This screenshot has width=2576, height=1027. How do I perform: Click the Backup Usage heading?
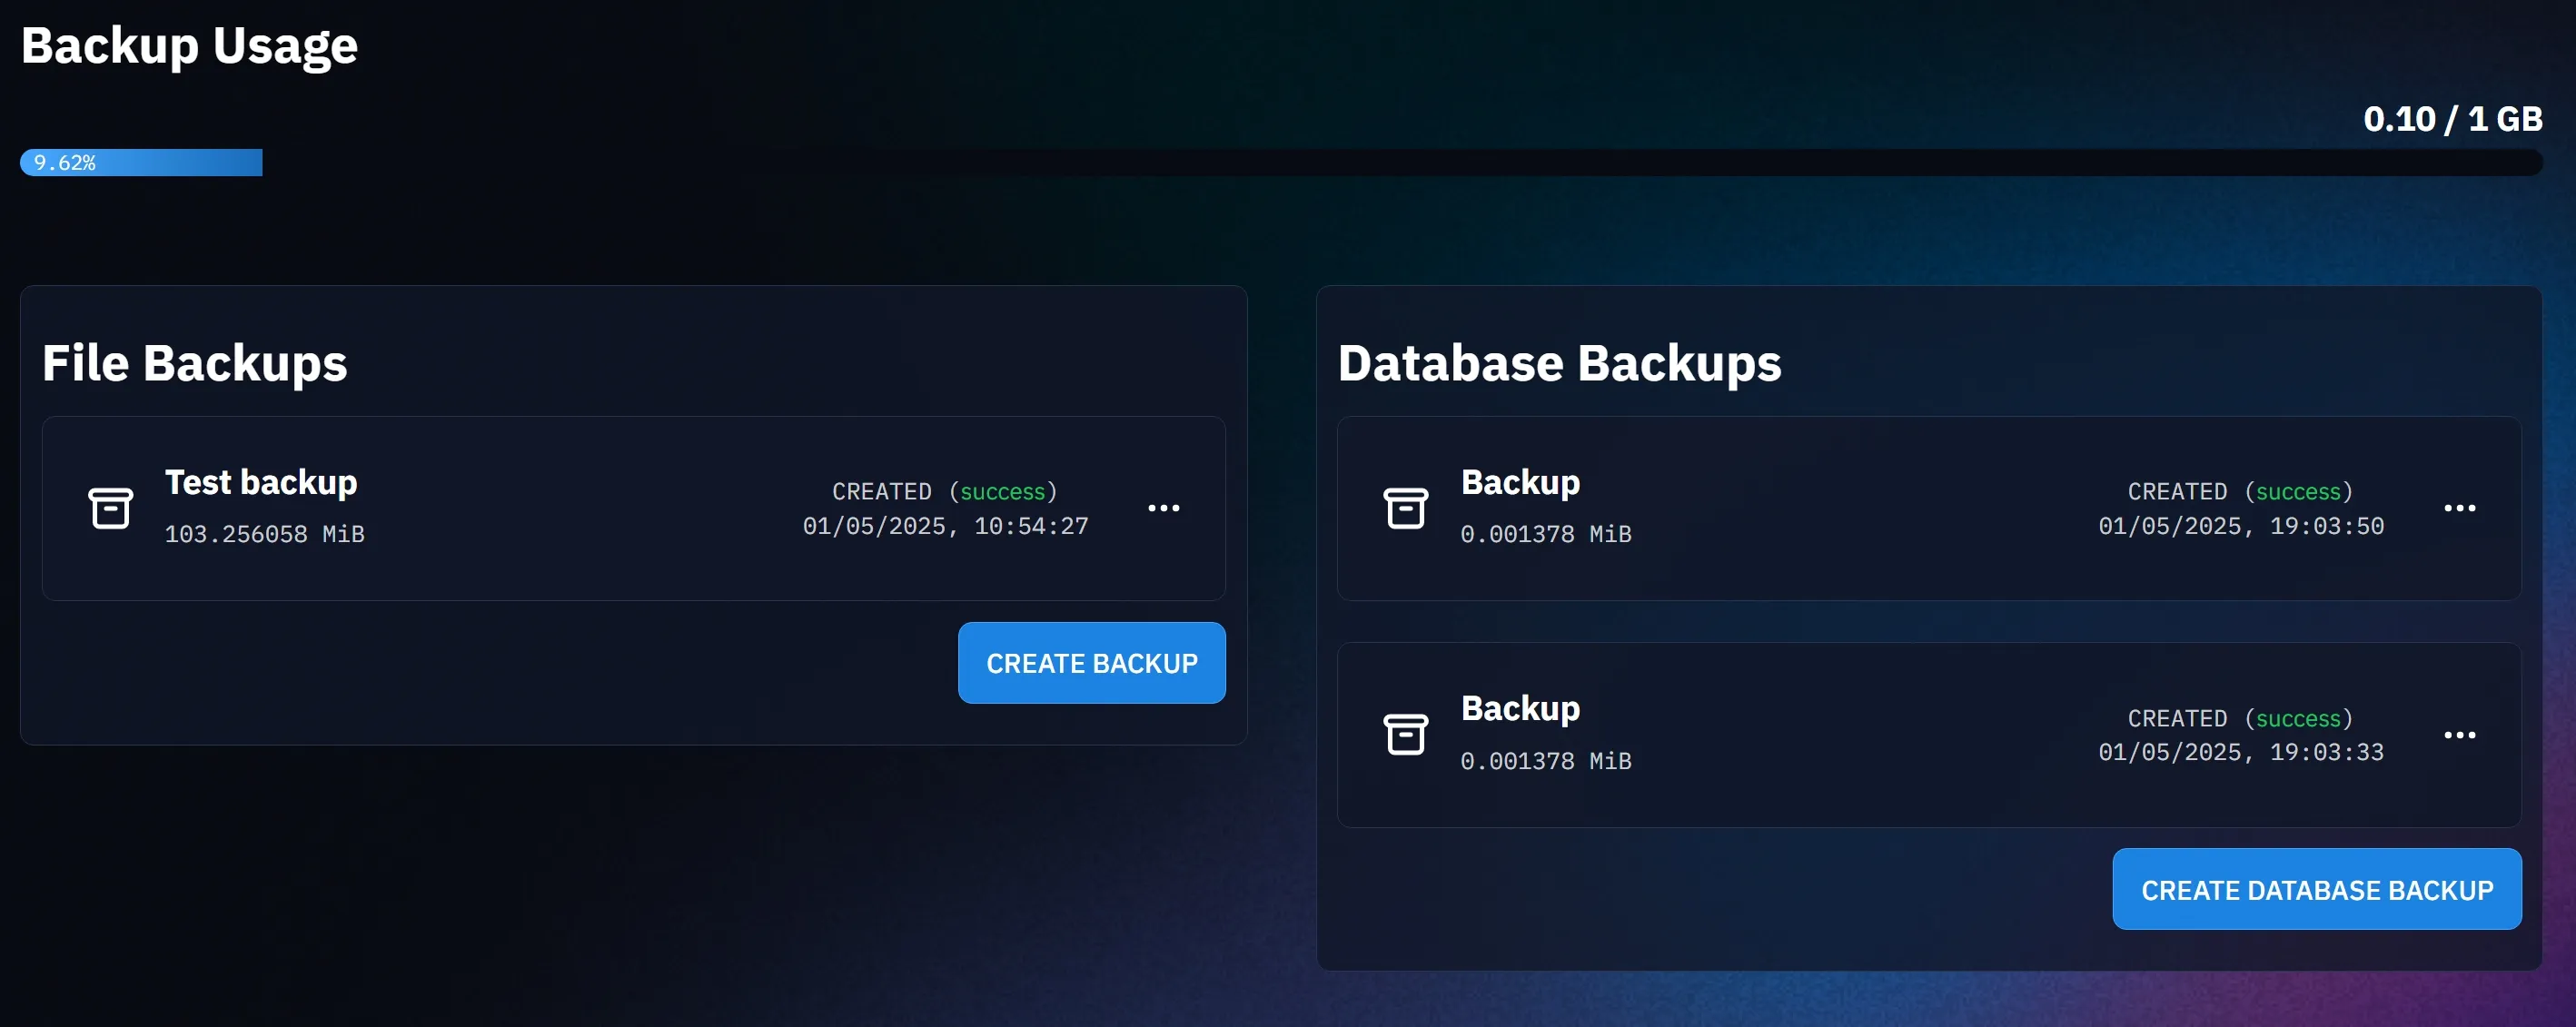[x=189, y=46]
